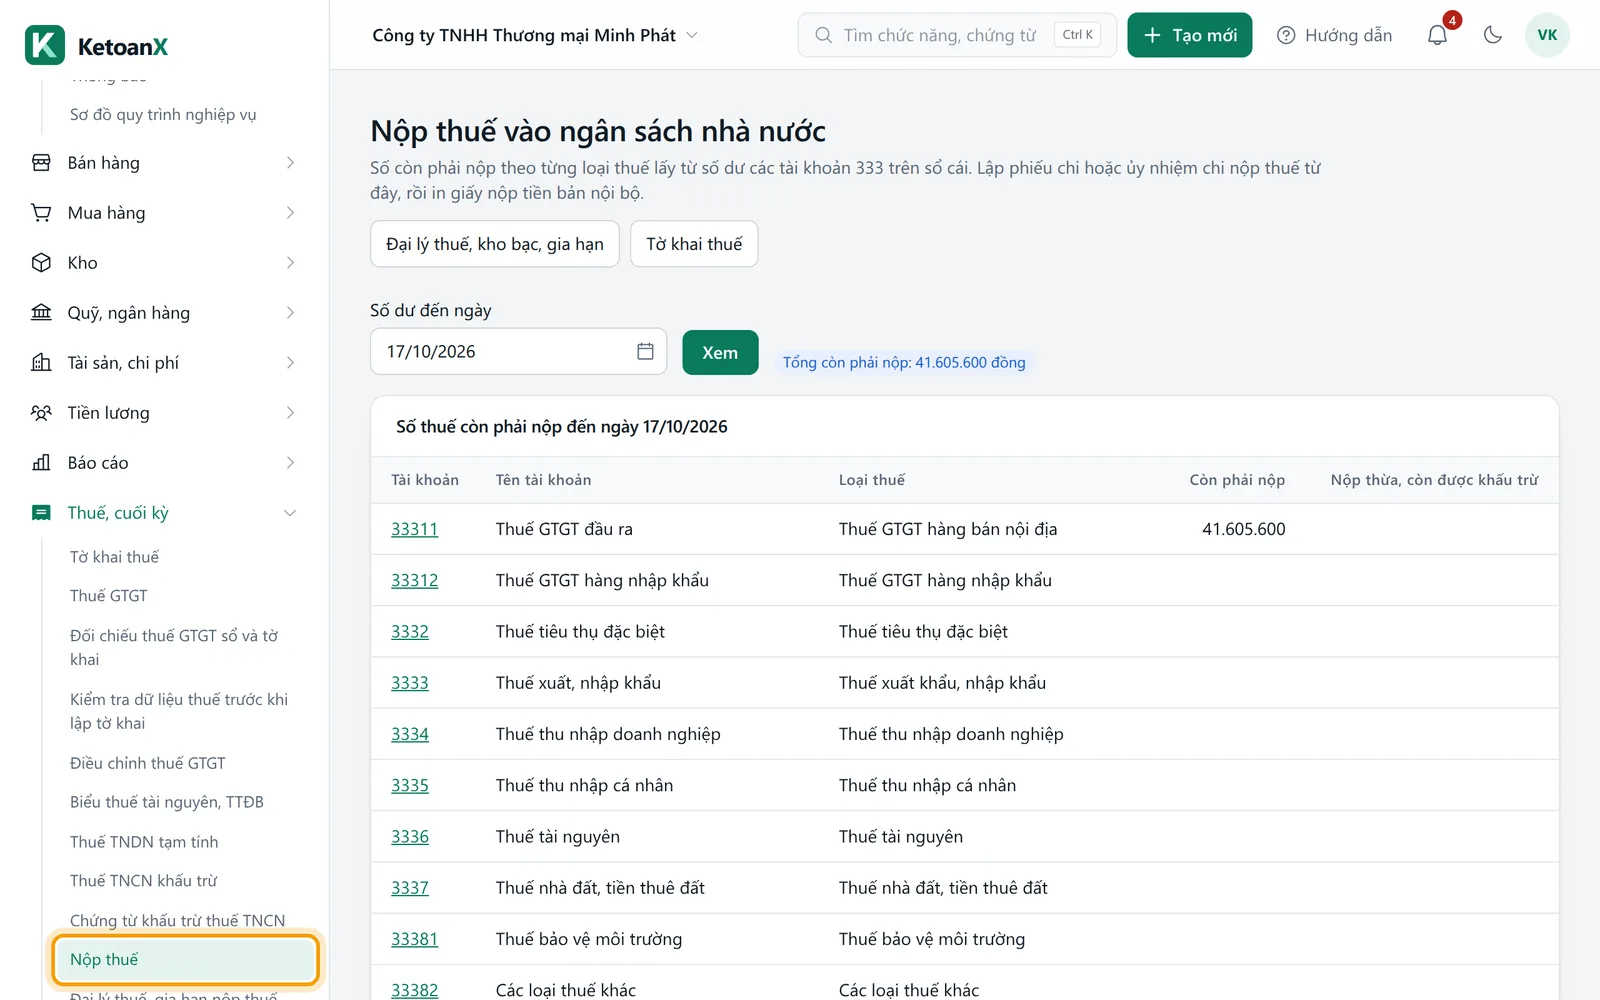Click the Tài sản, chi phí building icon
The height and width of the screenshot is (1000, 1600).
41,363
